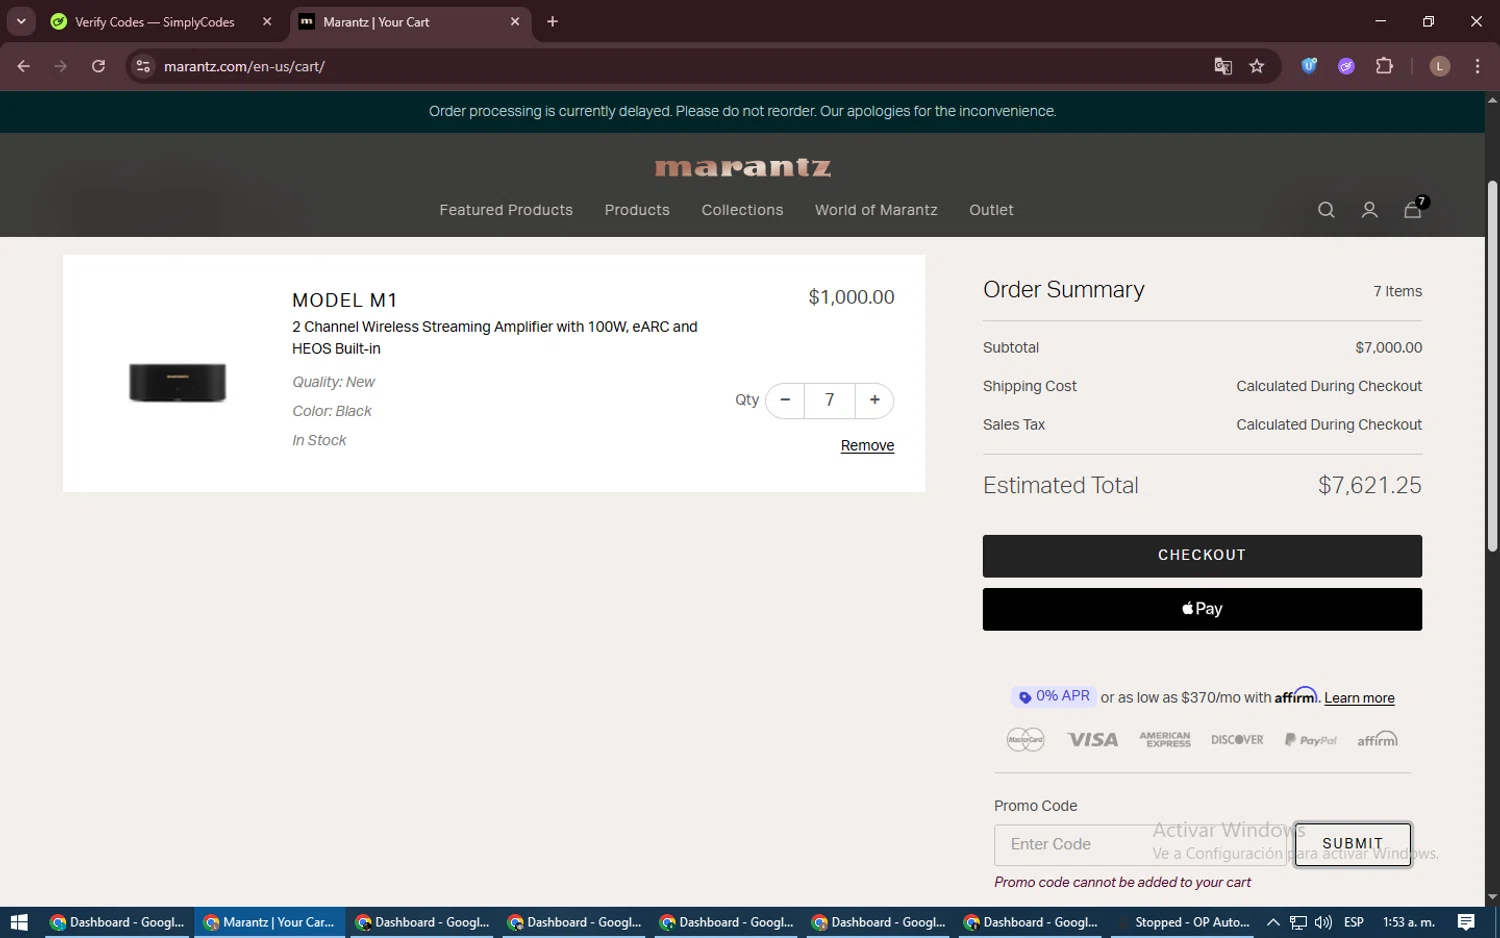
Task: Click the 0% APR badge
Action: pos(1053,696)
